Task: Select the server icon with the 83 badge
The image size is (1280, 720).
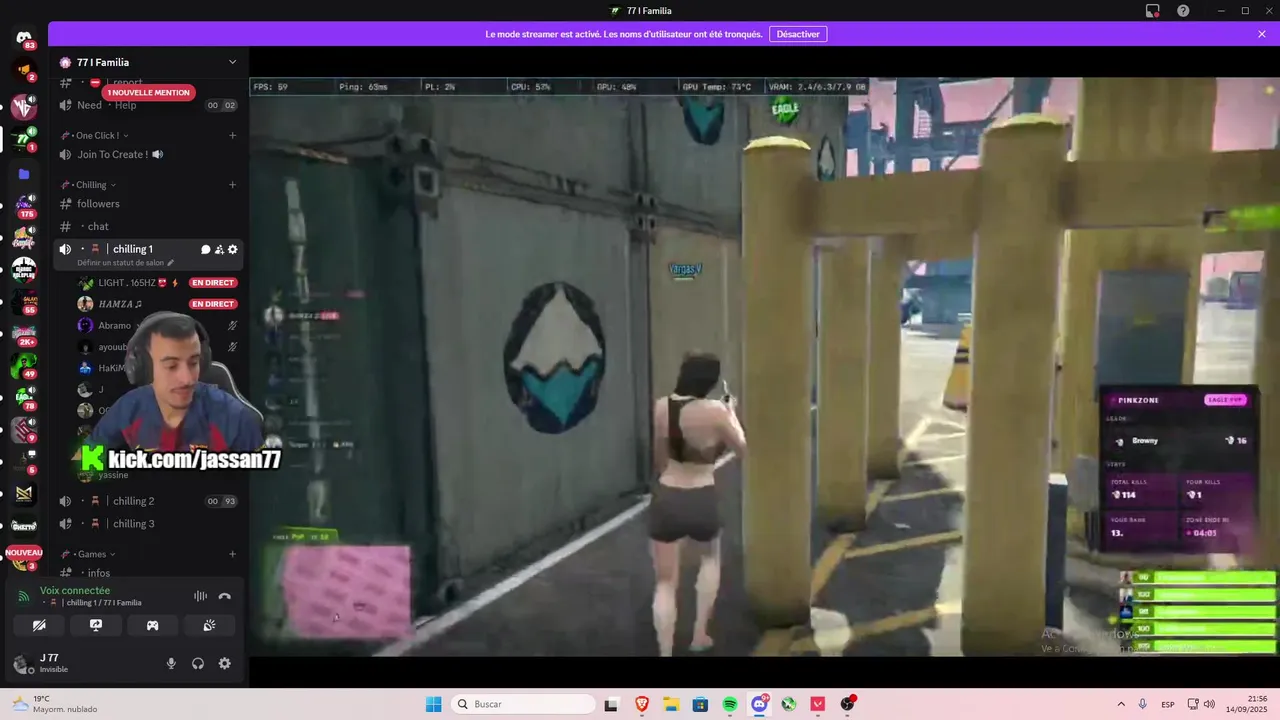Action: point(24,38)
